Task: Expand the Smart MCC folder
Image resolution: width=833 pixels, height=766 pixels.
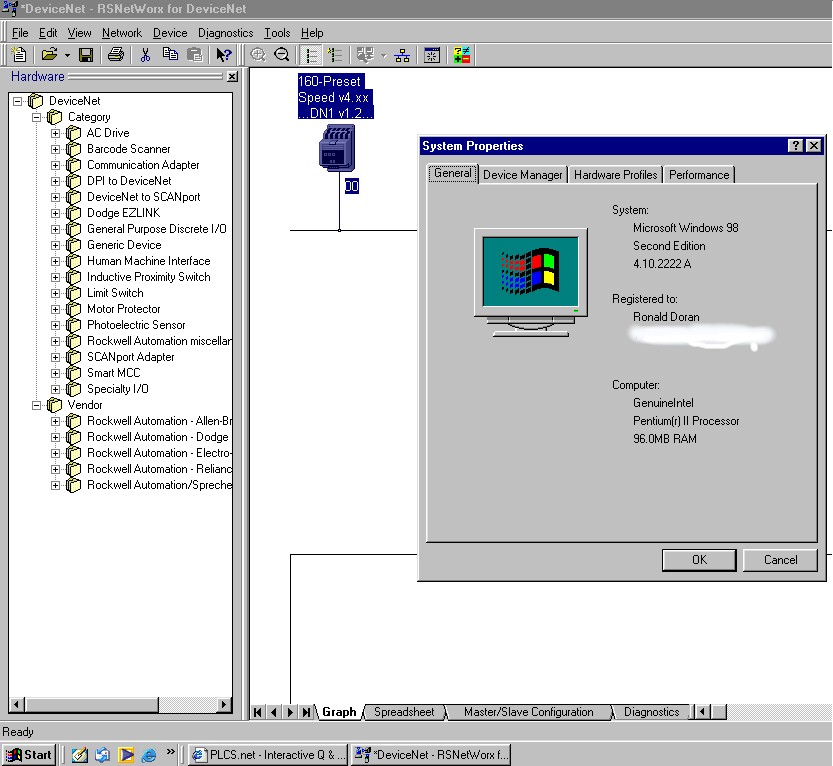Action: click(x=55, y=373)
